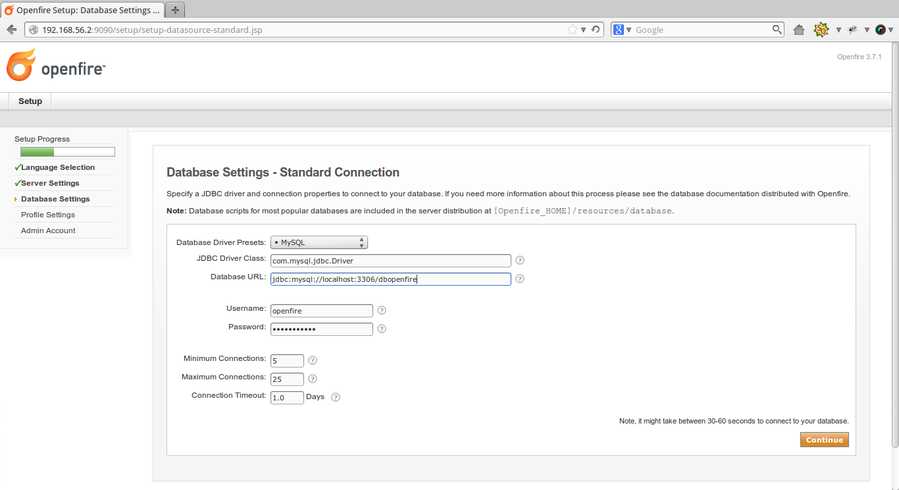Click the magnifier search icon in search box

(x=776, y=29)
